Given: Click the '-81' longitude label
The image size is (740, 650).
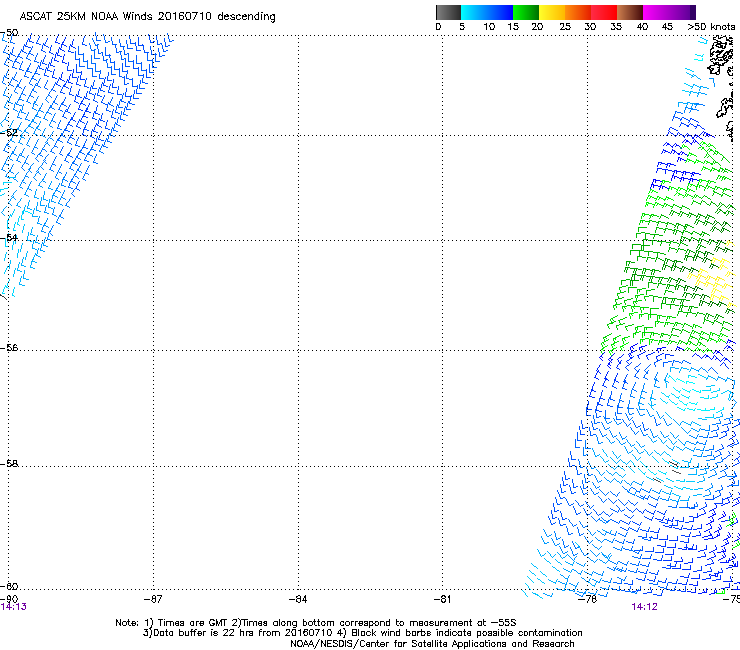Looking at the screenshot, I should 442,599.
